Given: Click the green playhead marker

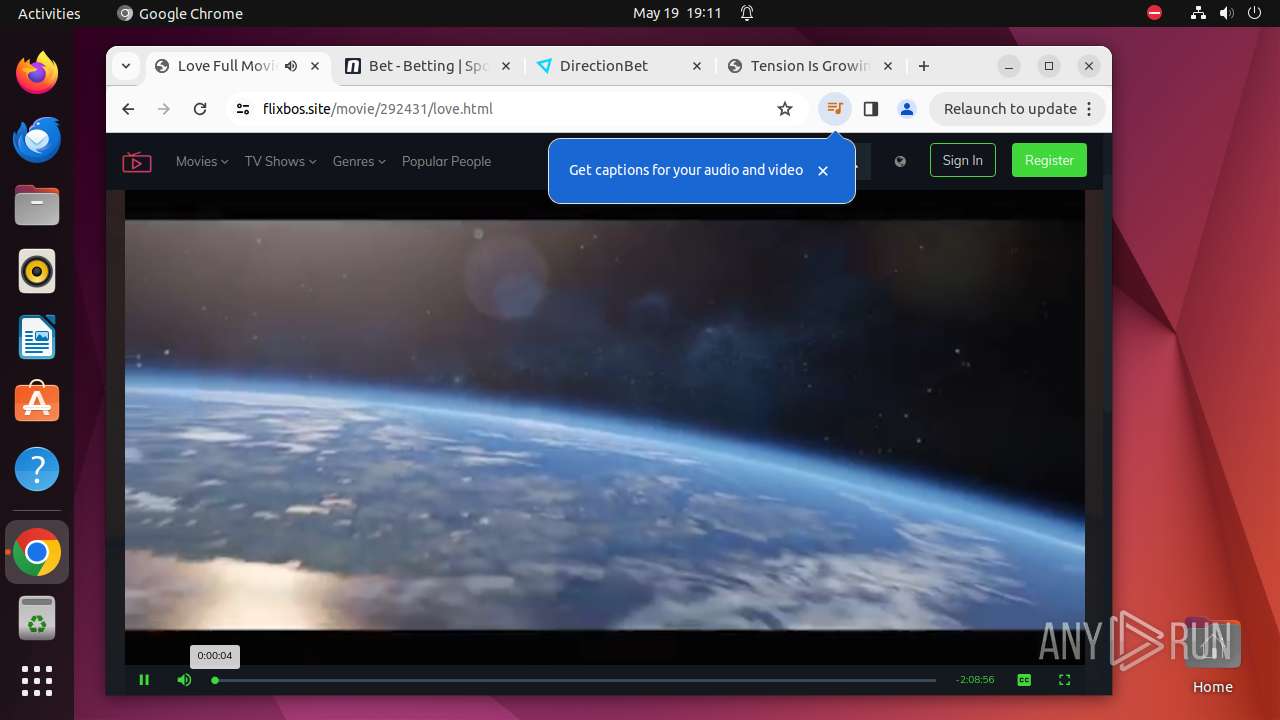Looking at the screenshot, I should pos(215,680).
